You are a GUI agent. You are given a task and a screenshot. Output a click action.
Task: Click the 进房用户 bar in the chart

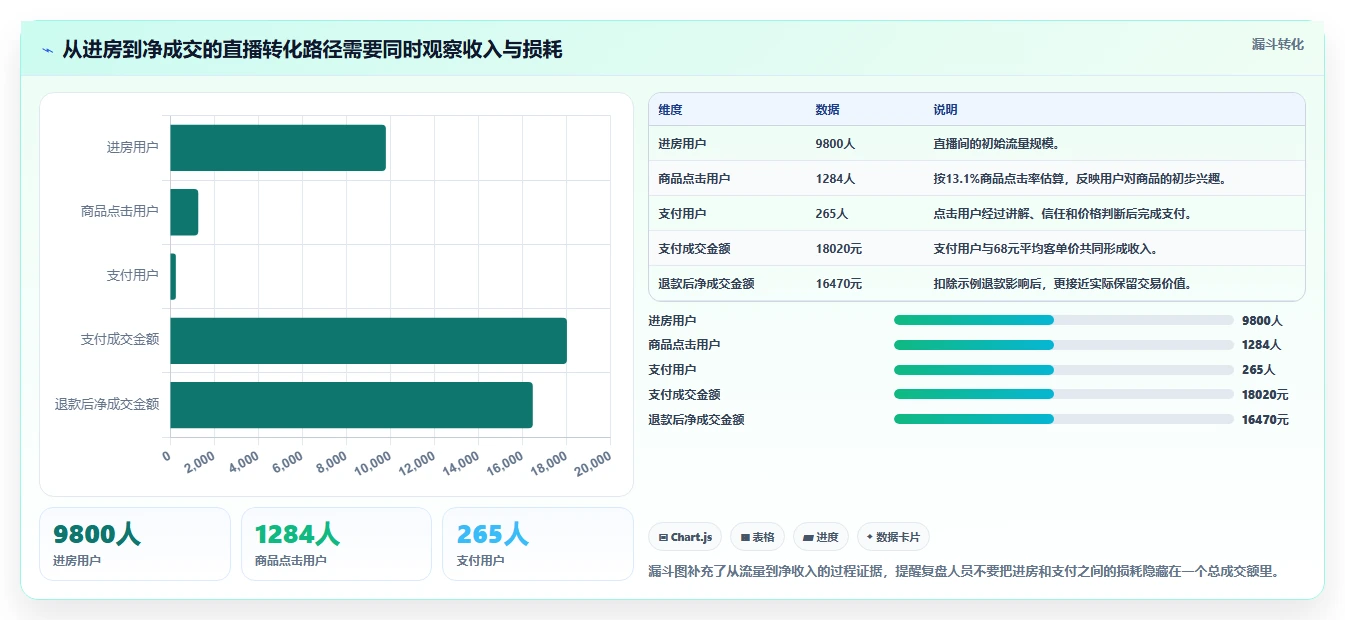(x=278, y=148)
